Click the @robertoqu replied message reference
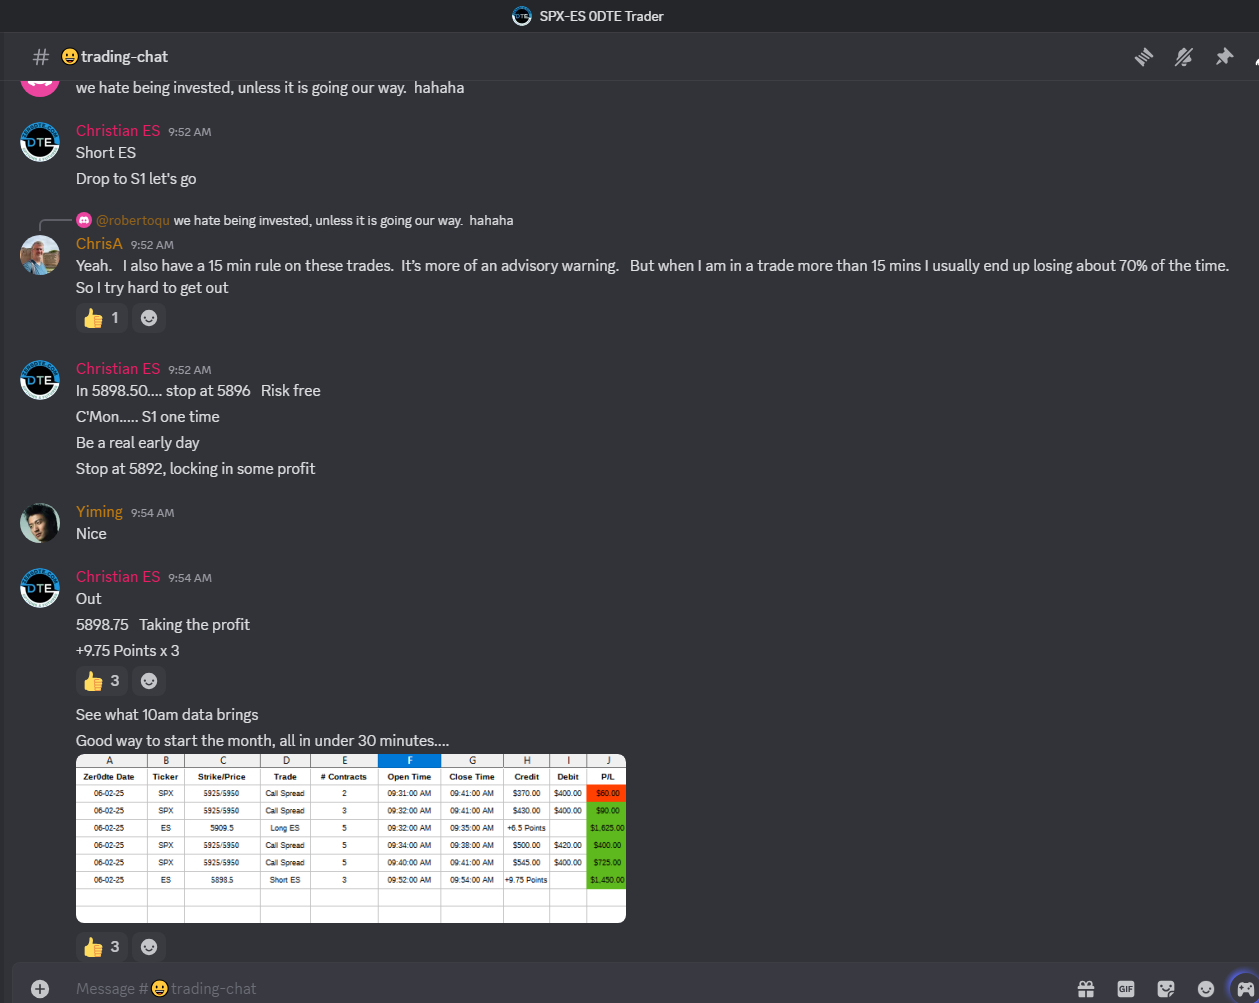 (304, 220)
